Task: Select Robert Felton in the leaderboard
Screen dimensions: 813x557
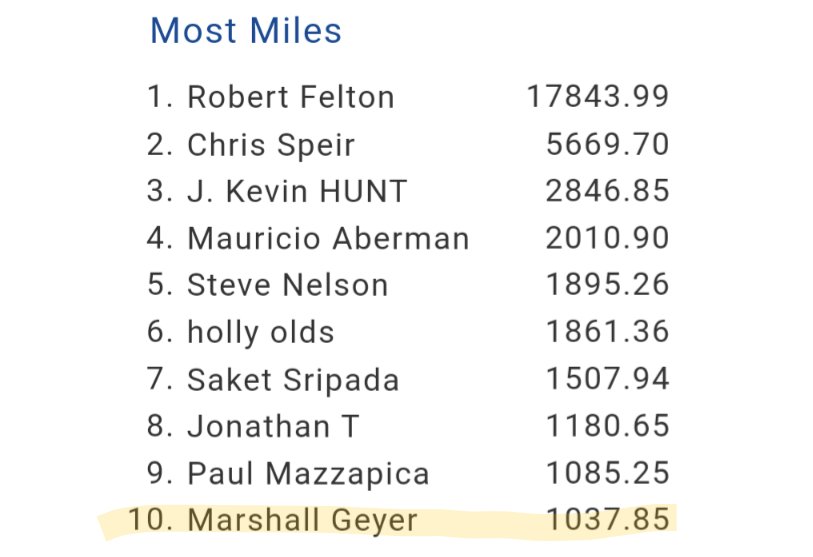Action: coord(290,97)
